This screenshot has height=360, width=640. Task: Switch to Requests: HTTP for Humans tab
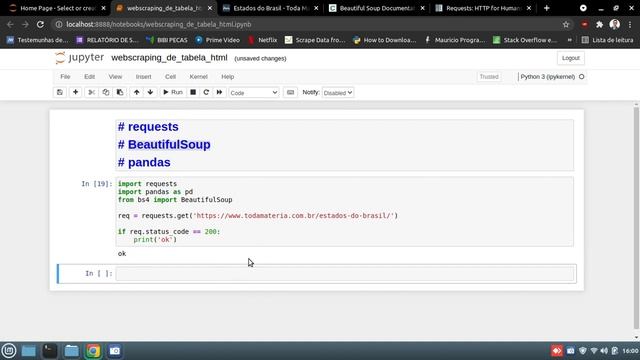[483, 8]
